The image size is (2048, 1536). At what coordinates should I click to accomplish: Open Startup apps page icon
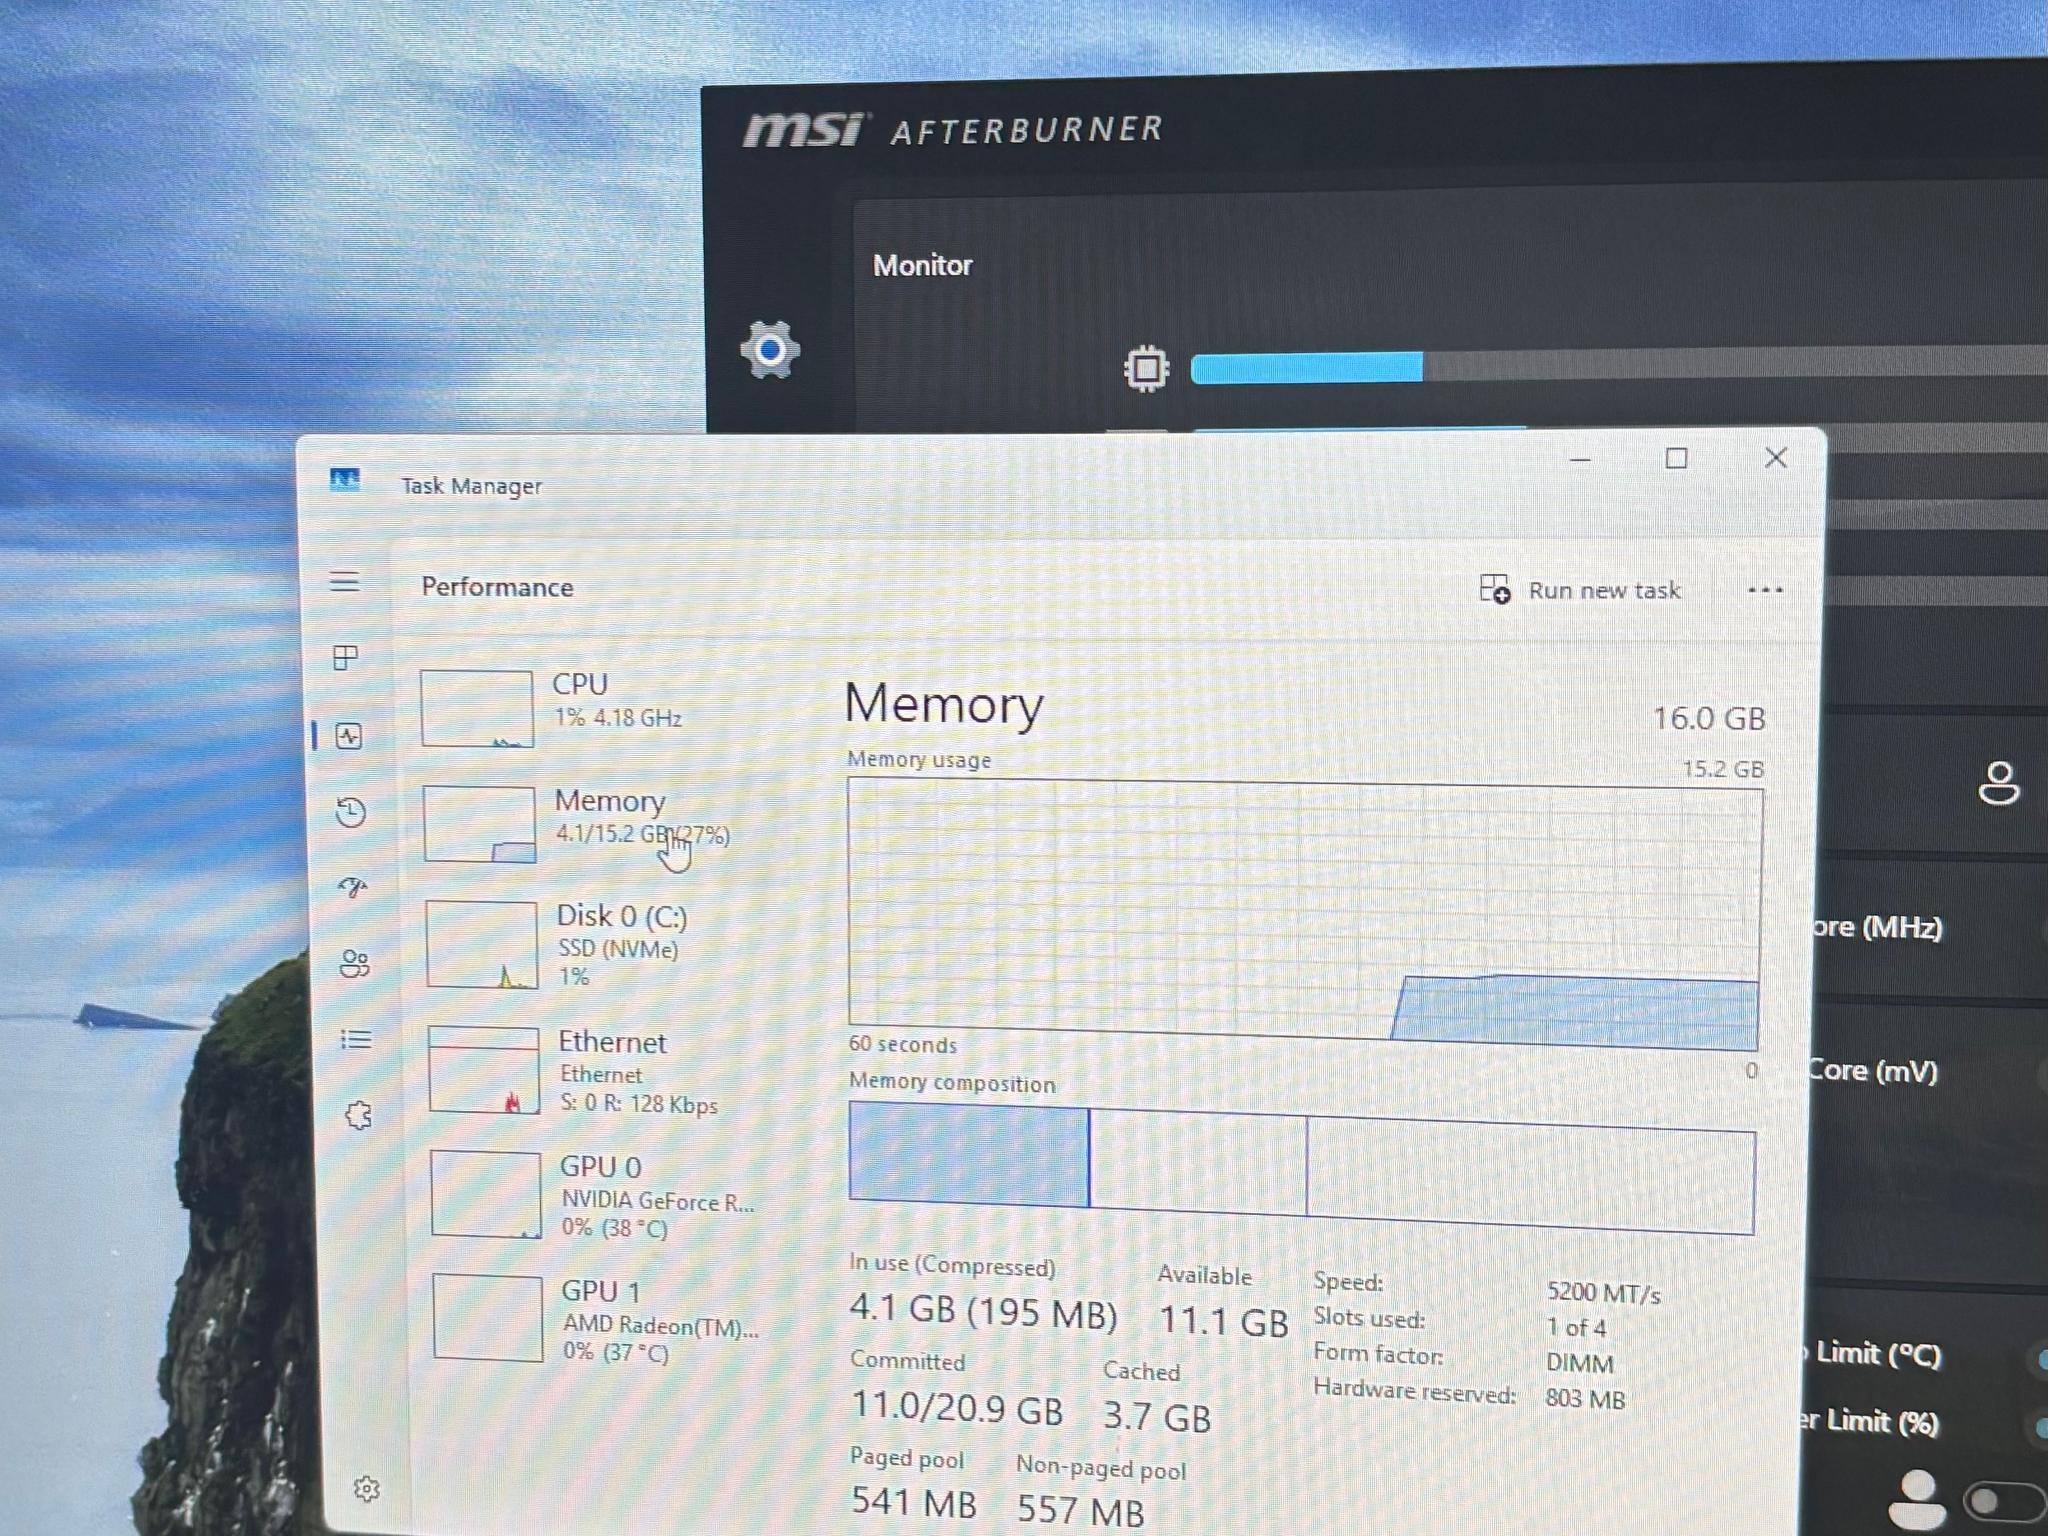(x=353, y=887)
